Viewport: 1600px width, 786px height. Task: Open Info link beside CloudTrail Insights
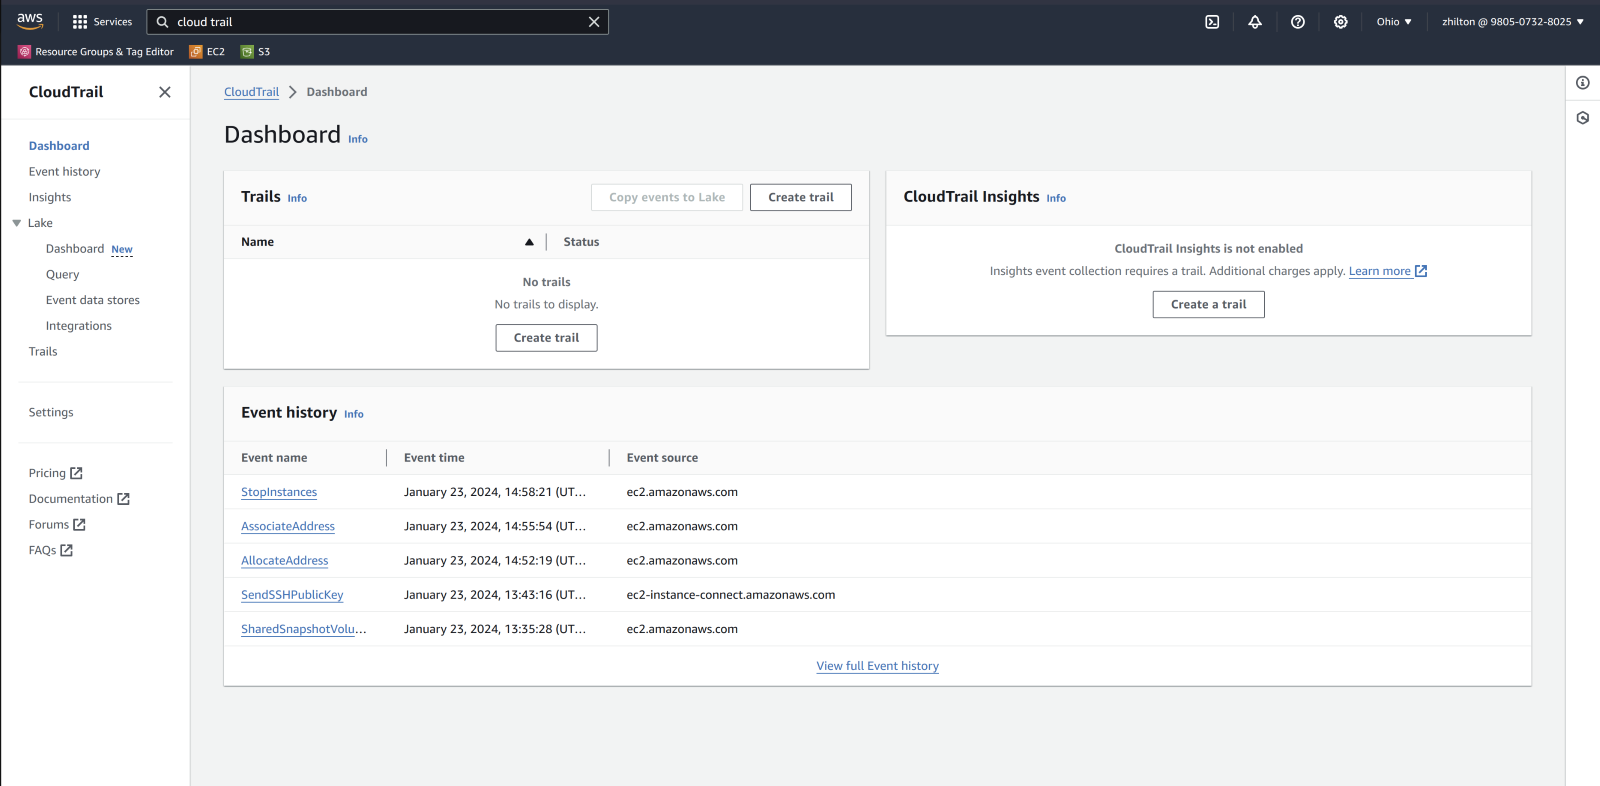click(x=1056, y=198)
